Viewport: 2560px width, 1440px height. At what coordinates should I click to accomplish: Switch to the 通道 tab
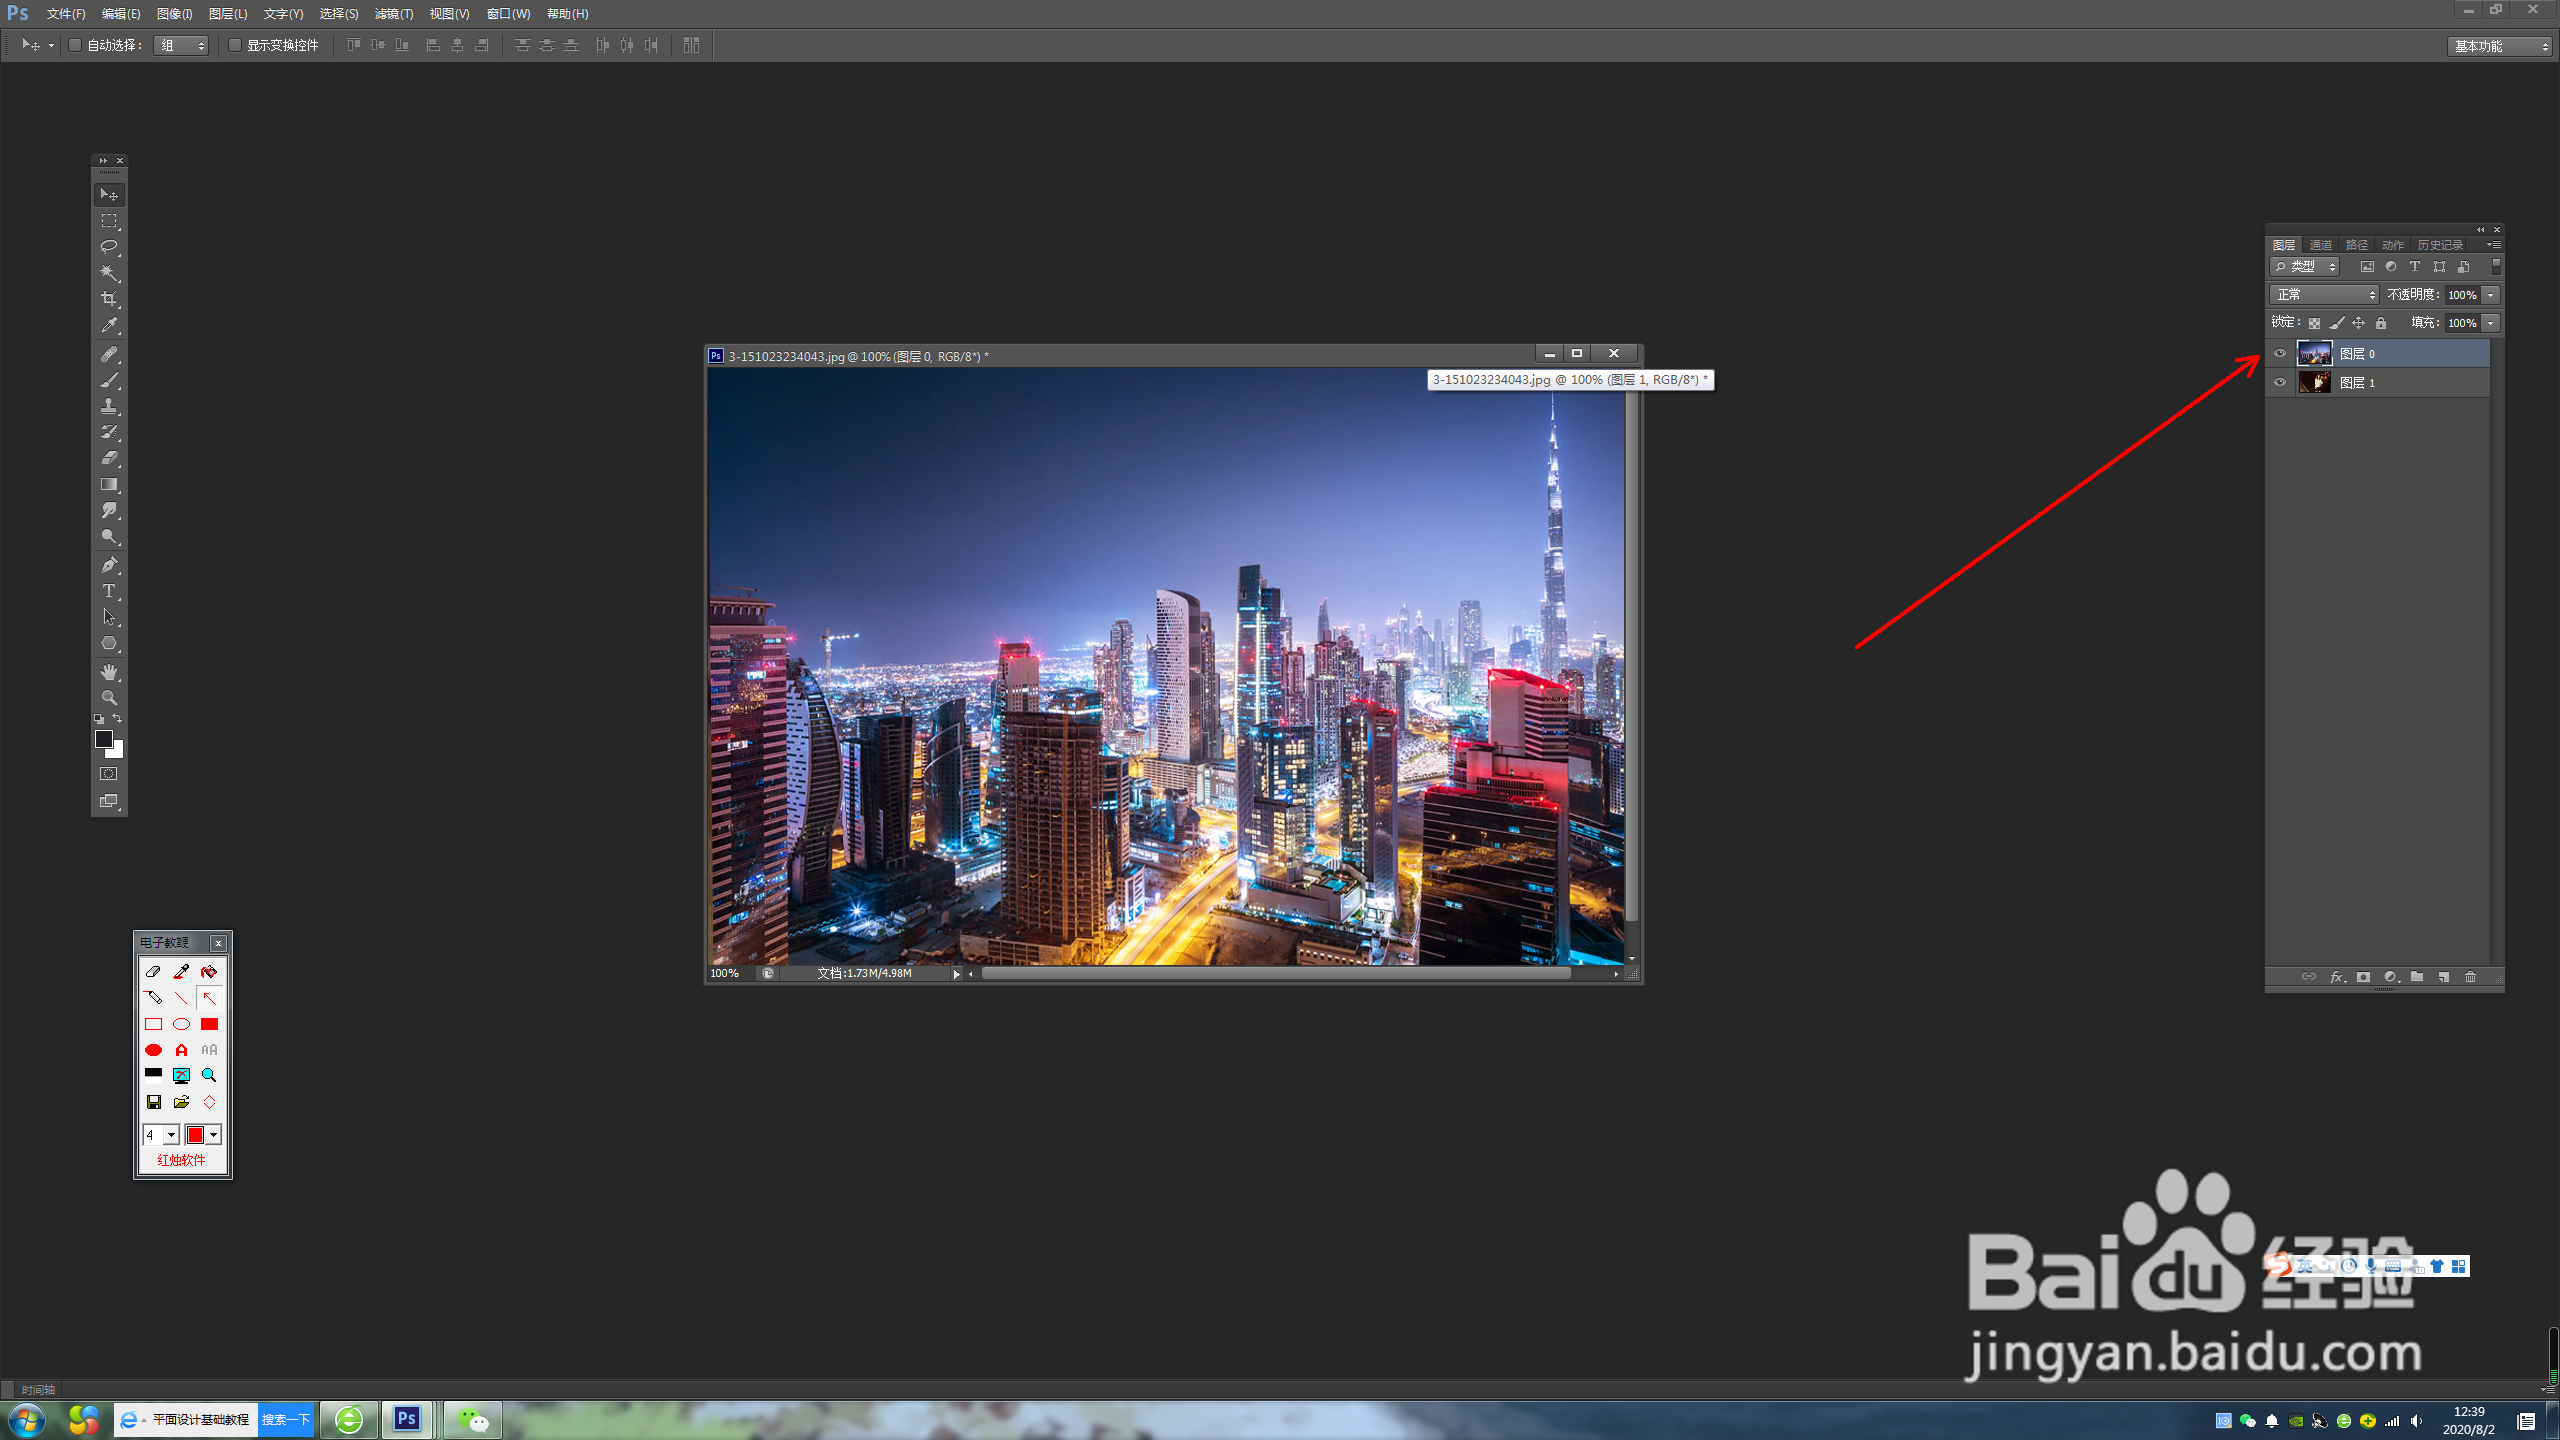pyautogui.click(x=2320, y=245)
